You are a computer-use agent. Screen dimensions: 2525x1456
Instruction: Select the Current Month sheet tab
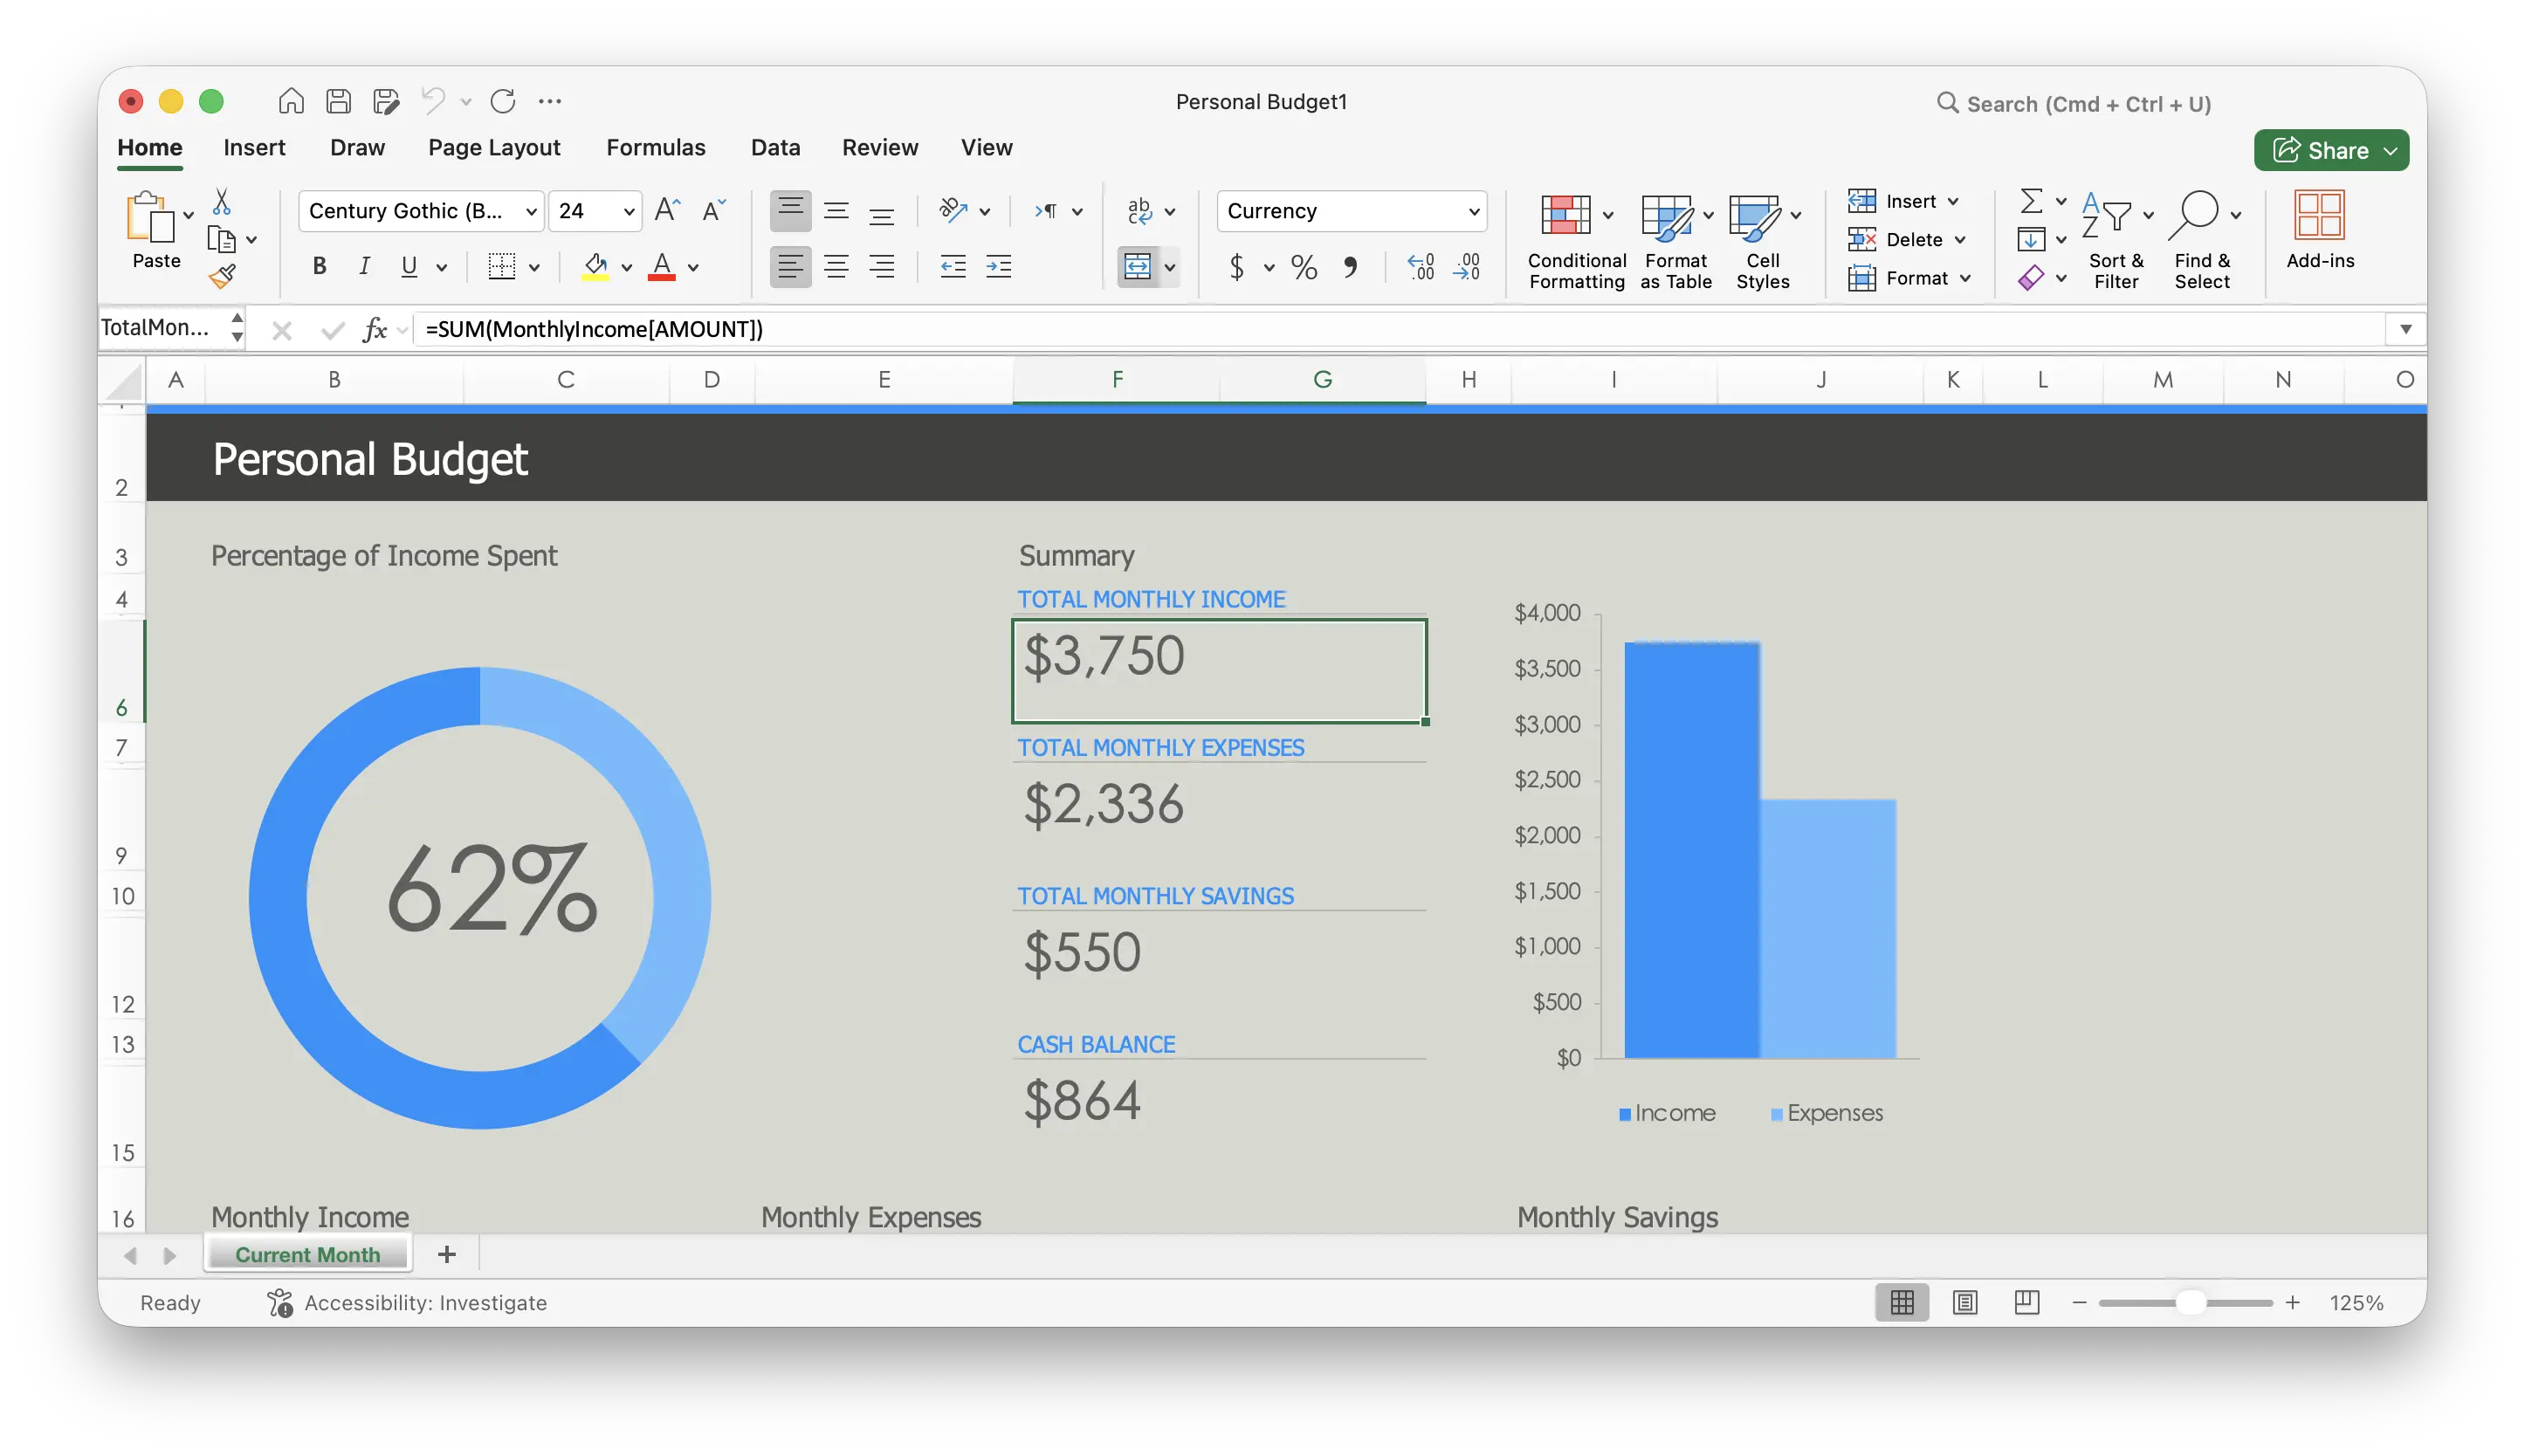pos(308,1255)
